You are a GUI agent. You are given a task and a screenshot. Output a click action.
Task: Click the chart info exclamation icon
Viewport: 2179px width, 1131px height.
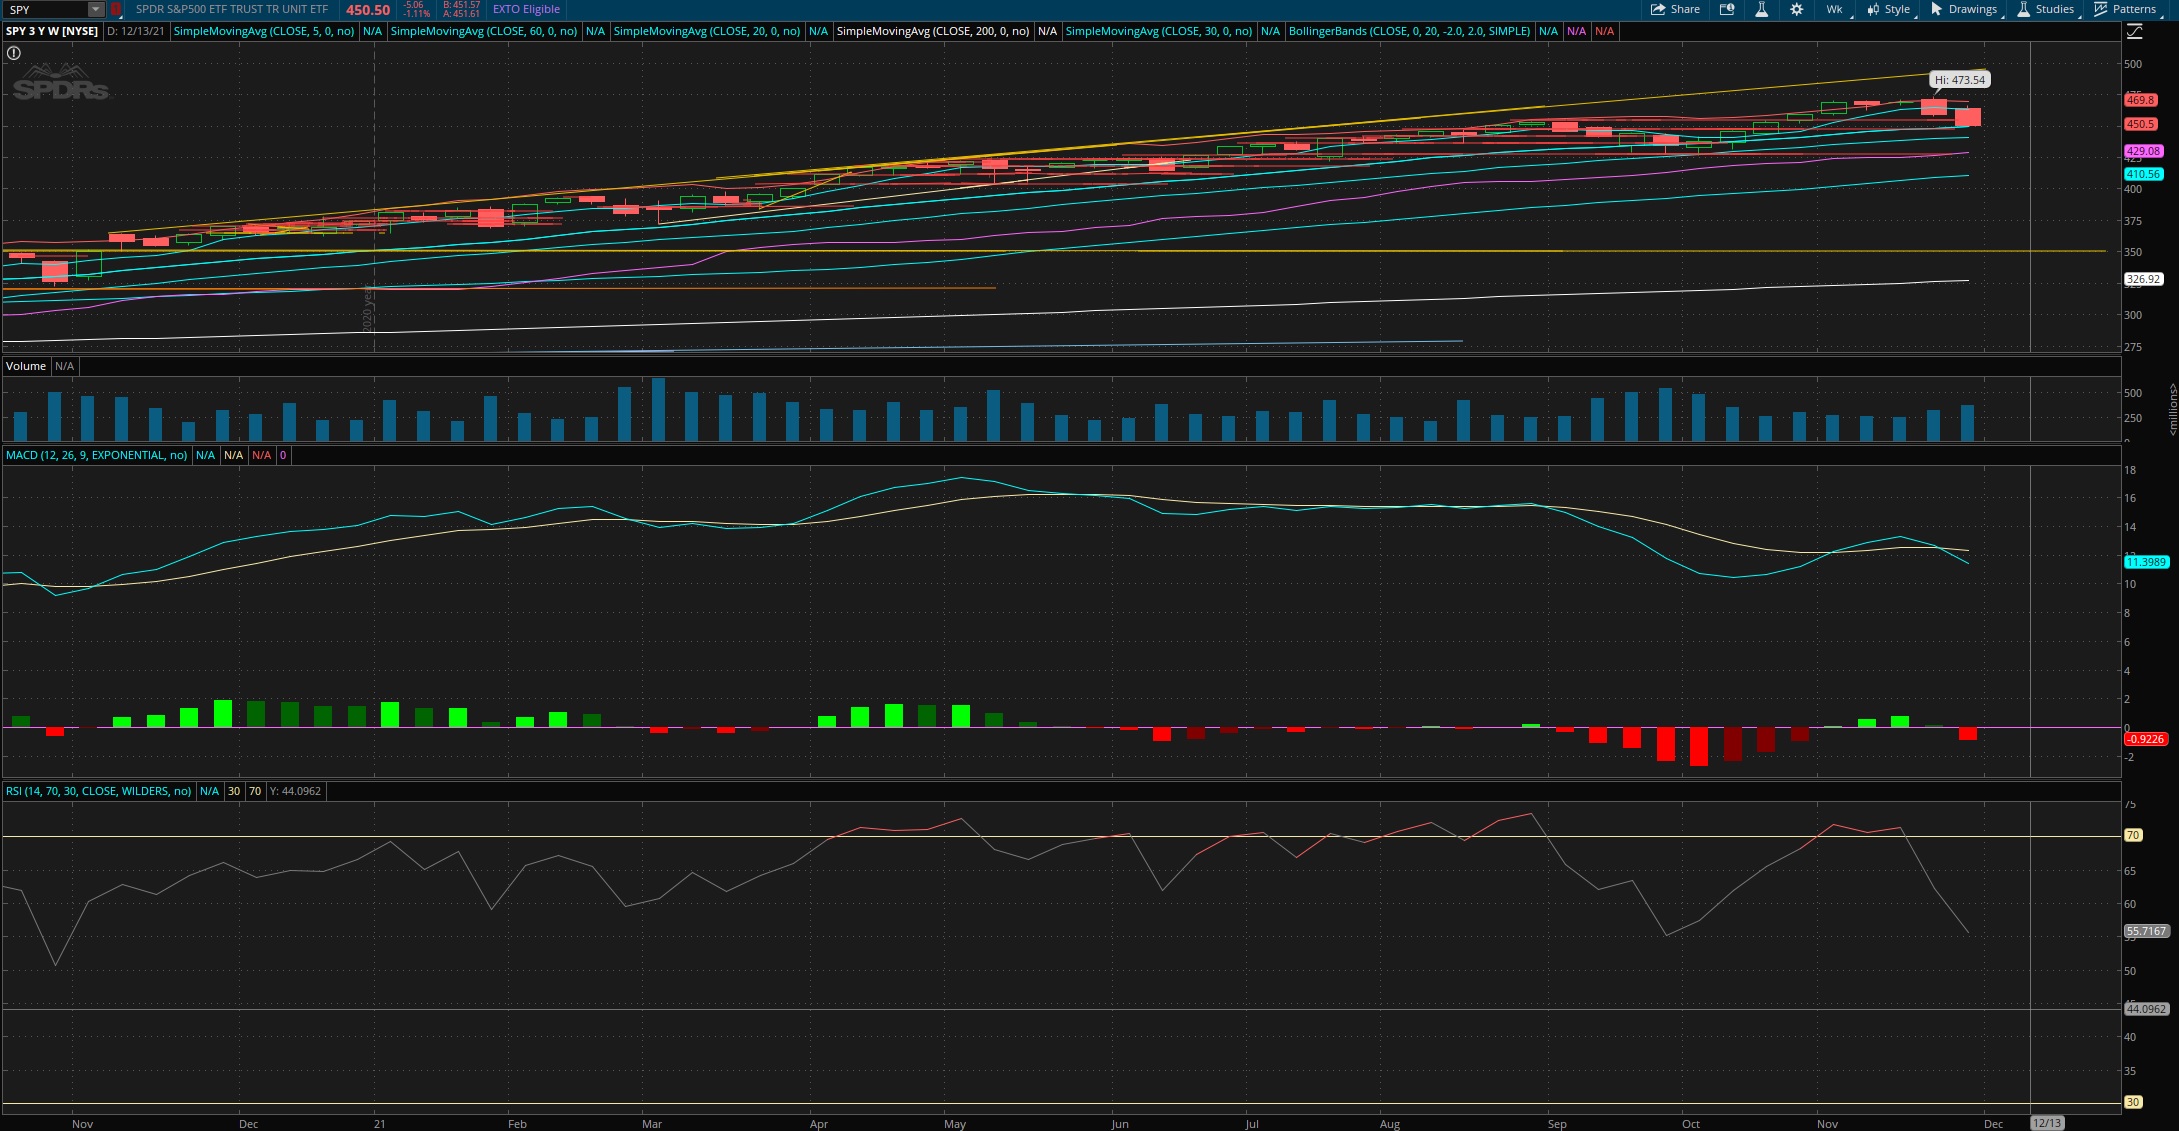[x=14, y=53]
